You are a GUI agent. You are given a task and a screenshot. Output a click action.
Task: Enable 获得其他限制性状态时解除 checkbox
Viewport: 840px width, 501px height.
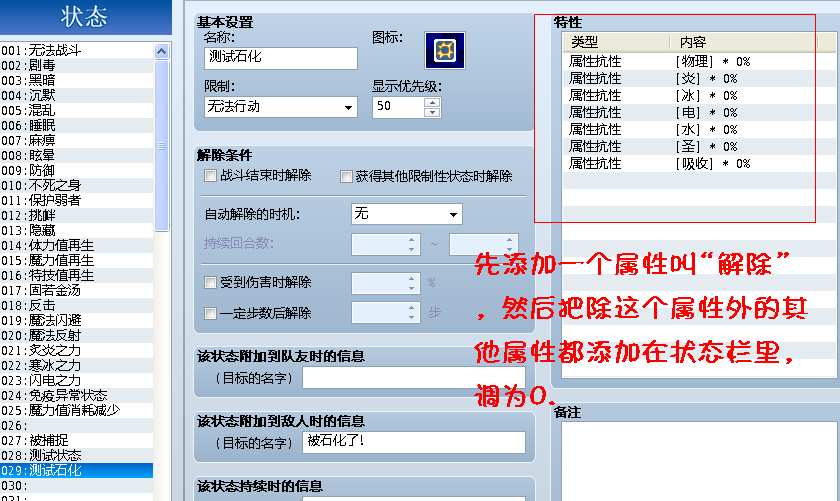click(346, 176)
